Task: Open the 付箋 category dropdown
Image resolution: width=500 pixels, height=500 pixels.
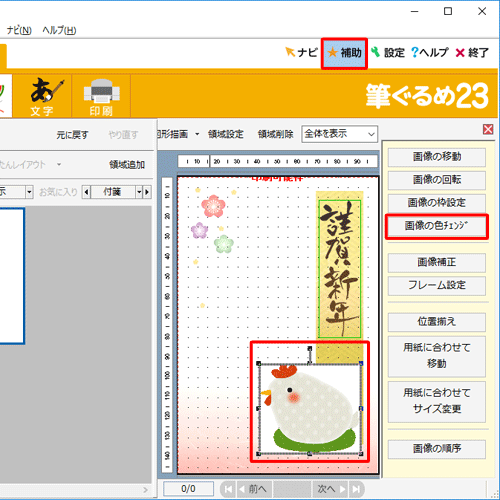Action: pos(140,192)
